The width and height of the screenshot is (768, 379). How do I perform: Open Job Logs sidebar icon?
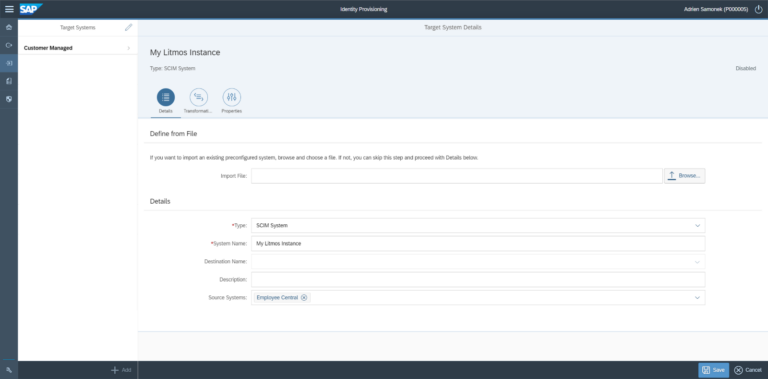pos(9,81)
